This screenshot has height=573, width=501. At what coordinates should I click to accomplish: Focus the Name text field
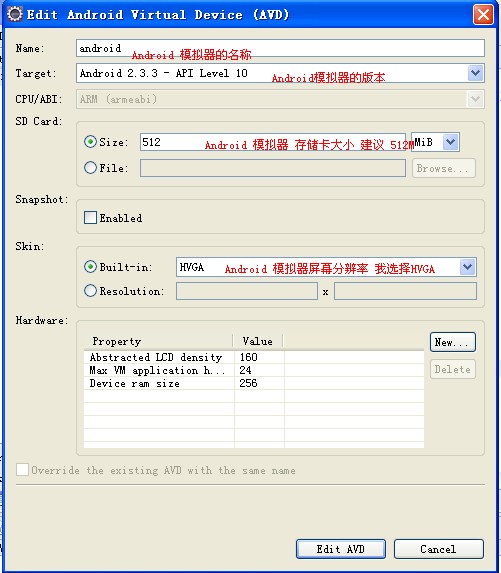280,48
